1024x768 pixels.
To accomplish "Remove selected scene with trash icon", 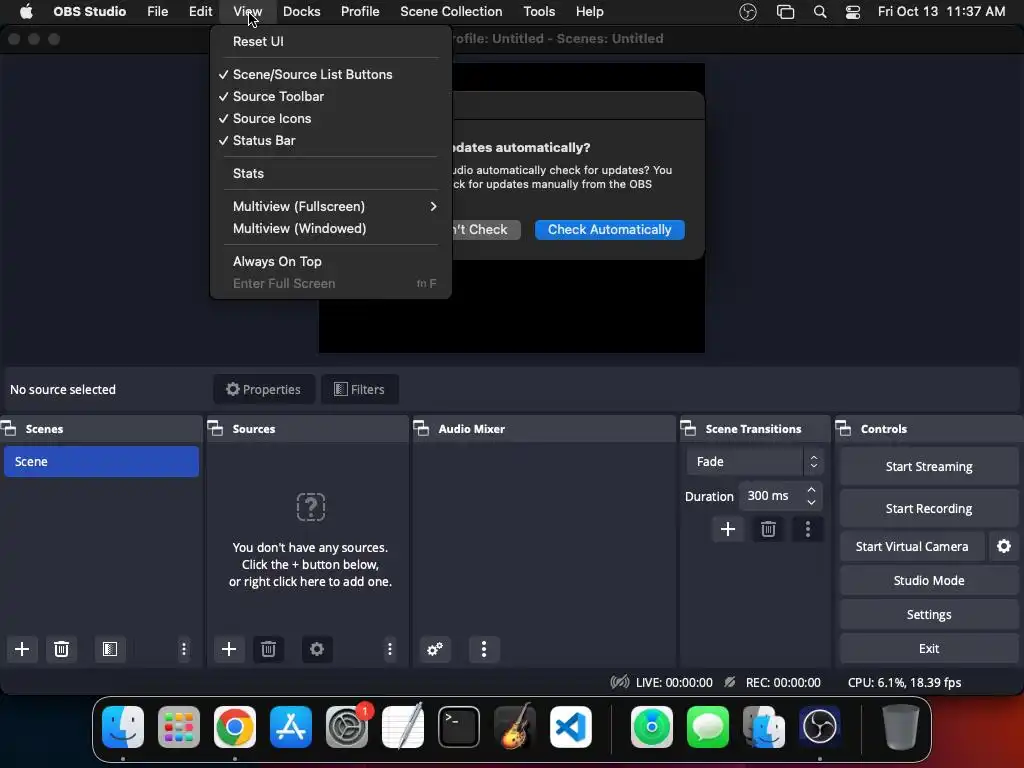I will click(61, 649).
